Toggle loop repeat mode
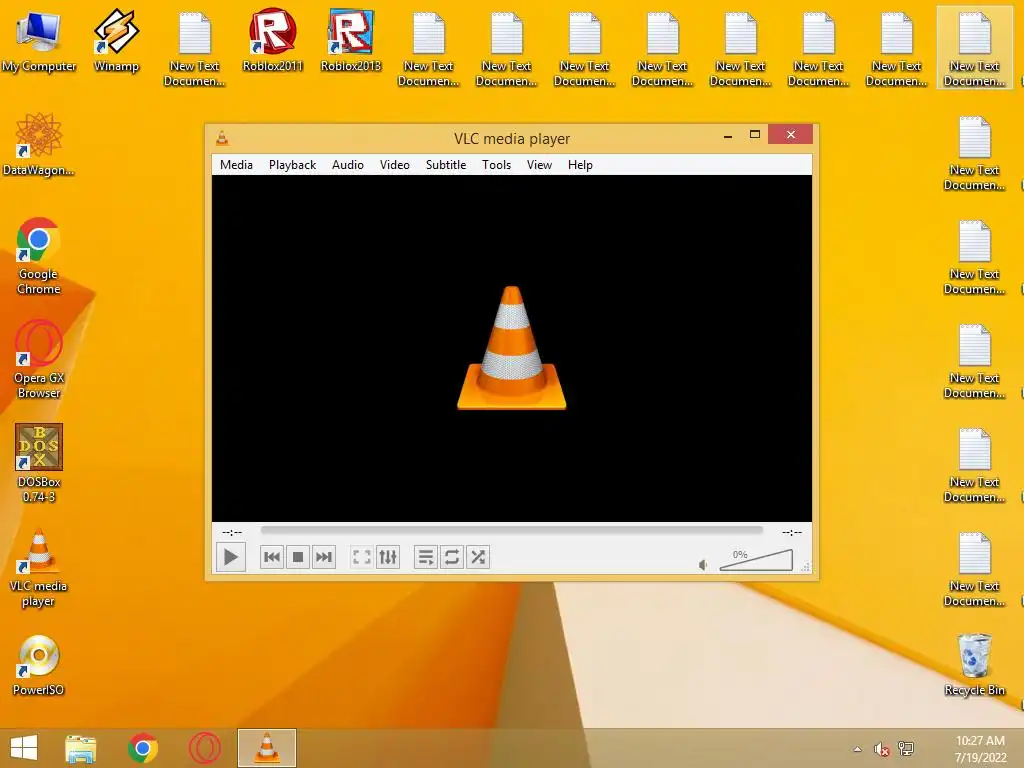This screenshot has height=768, width=1024. coord(452,557)
